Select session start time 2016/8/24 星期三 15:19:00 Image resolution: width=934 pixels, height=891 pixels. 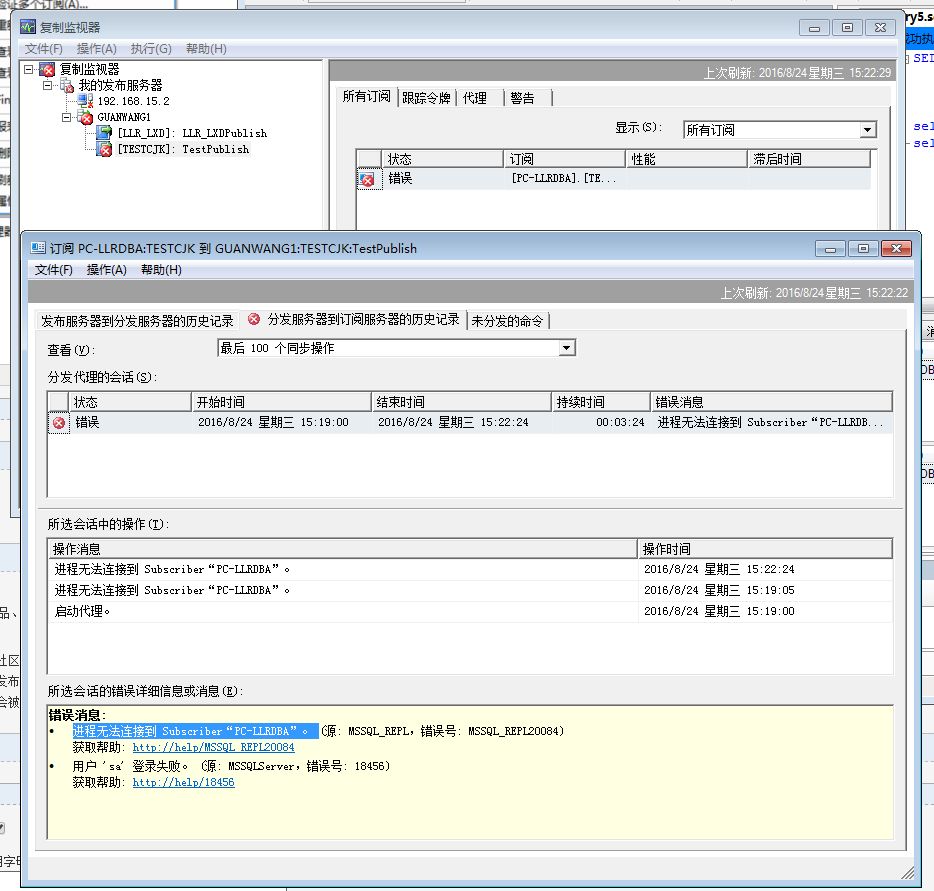(273, 422)
